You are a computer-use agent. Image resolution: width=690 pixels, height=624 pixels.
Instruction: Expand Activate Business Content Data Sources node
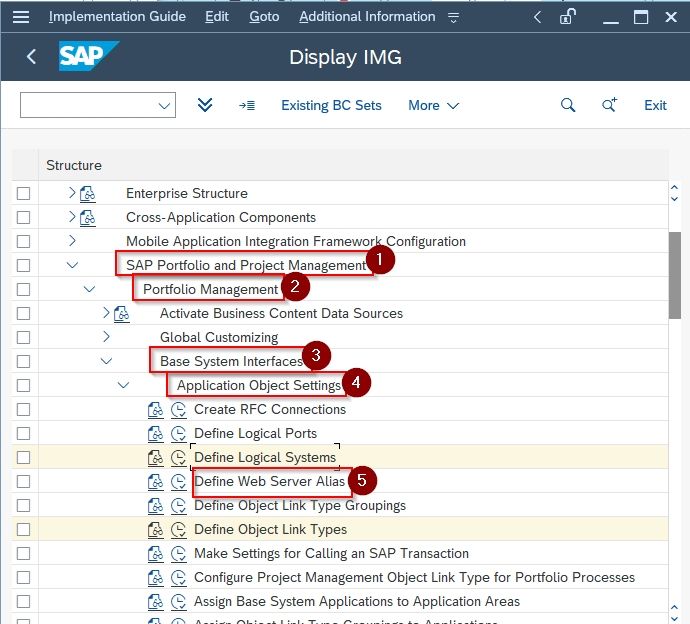tap(106, 312)
